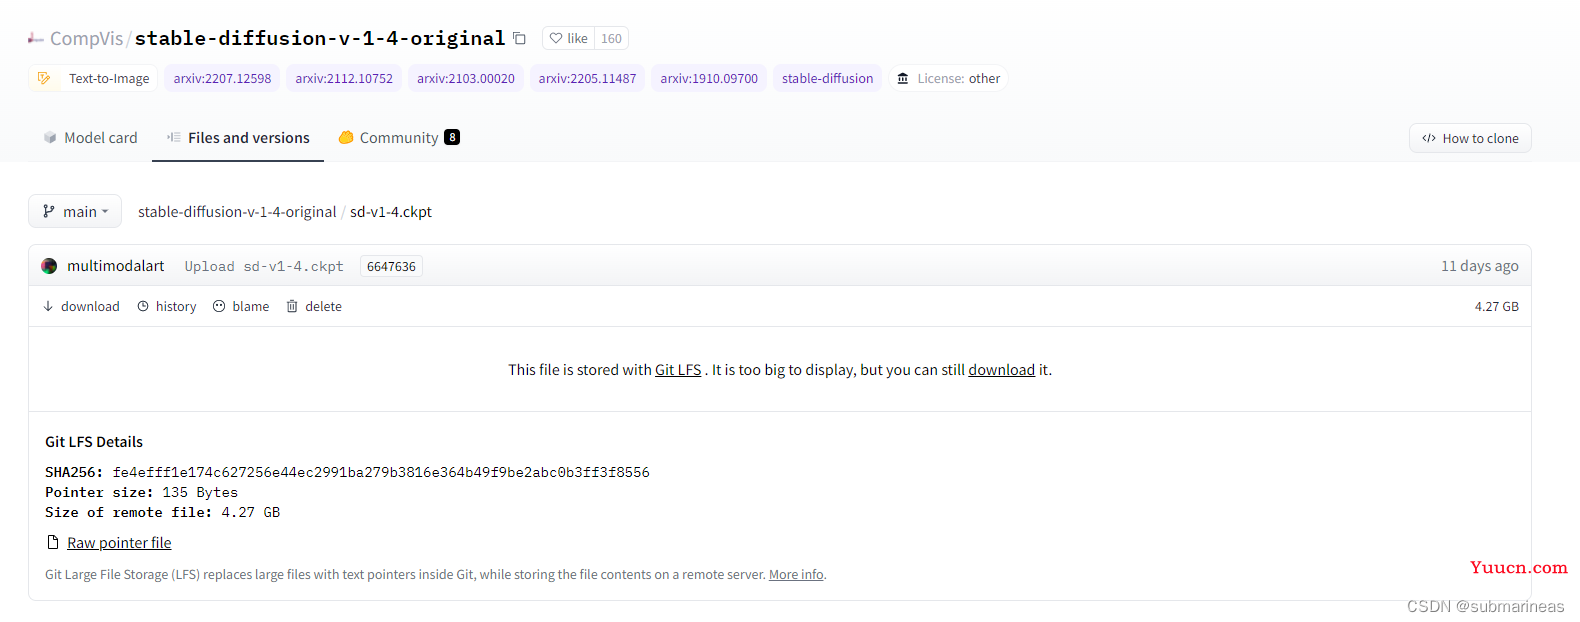Click the heart like button
The width and height of the screenshot is (1580, 622).
569,38
